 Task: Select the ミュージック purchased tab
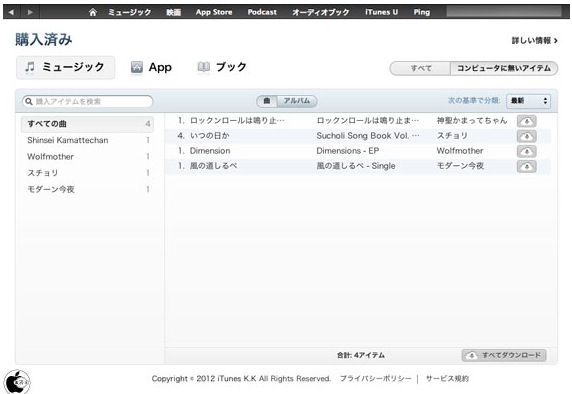pyautogui.click(x=66, y=67)
